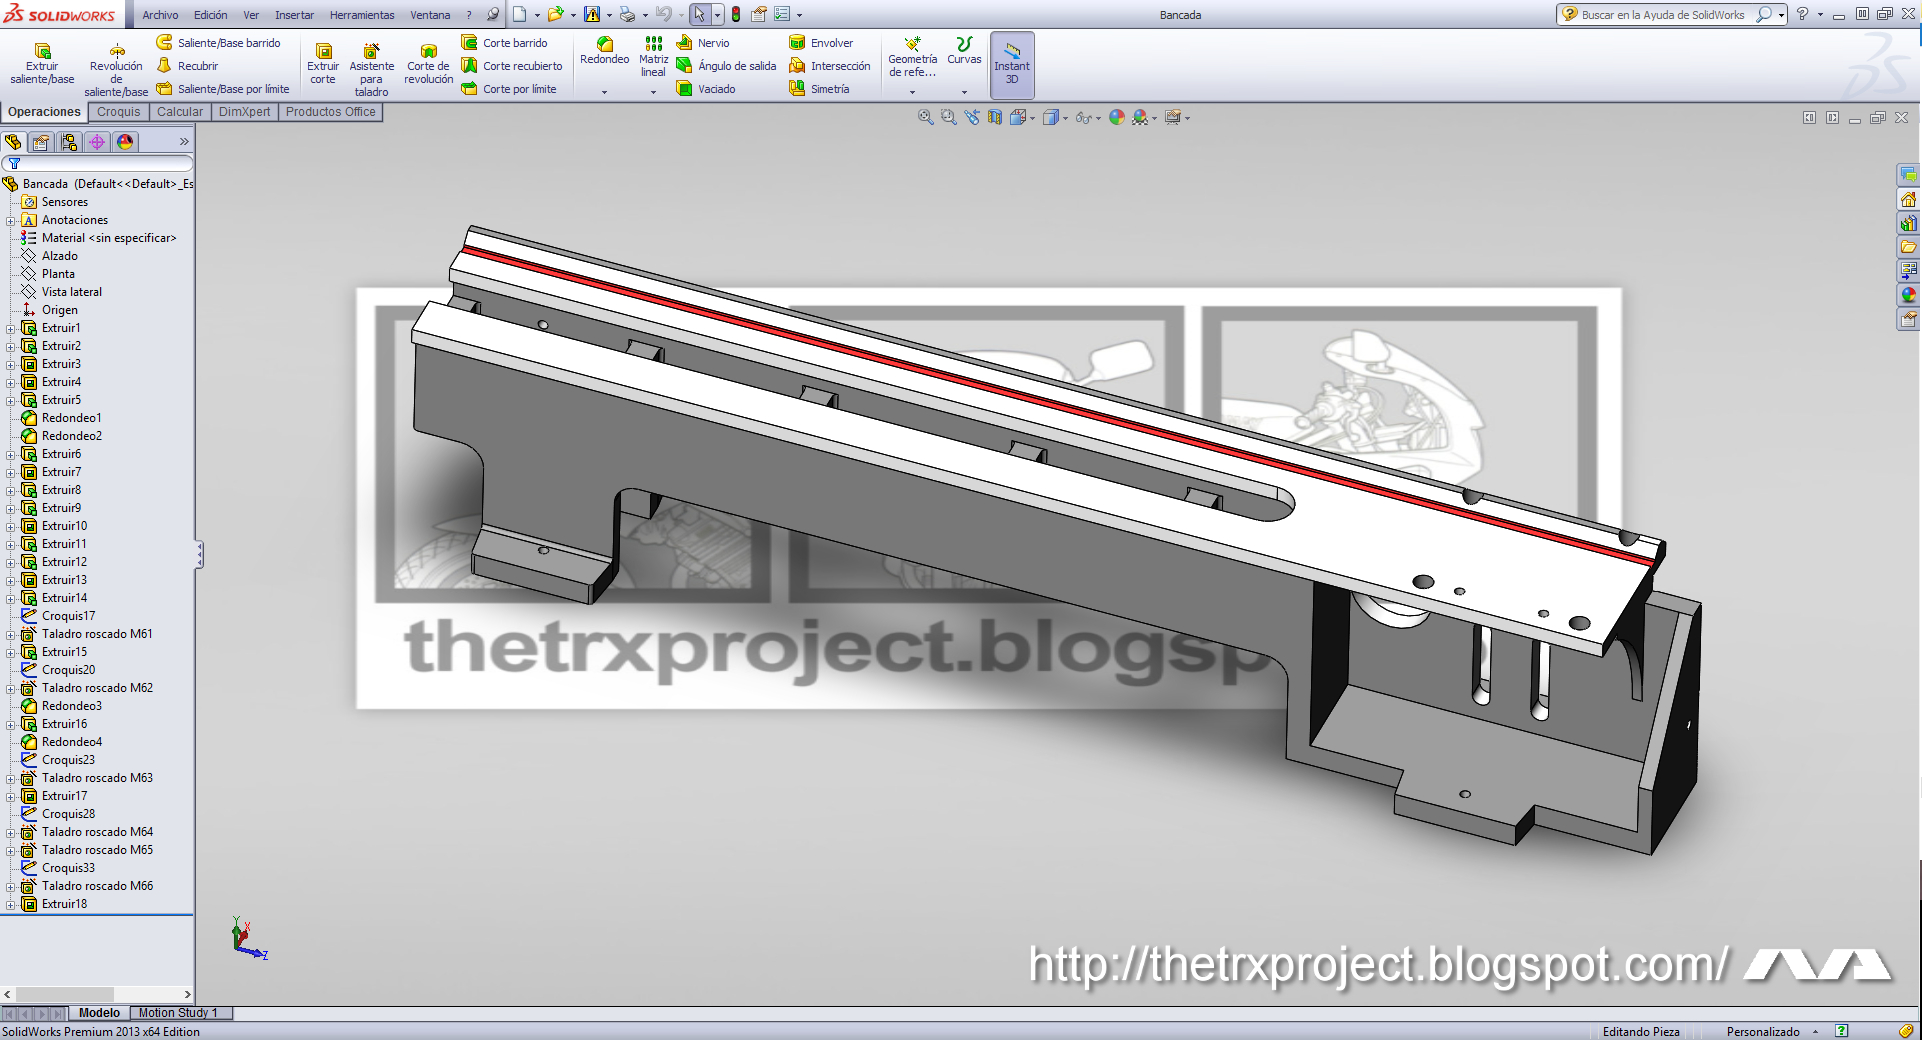Click the Recubrir loft button

pos(187,66)
